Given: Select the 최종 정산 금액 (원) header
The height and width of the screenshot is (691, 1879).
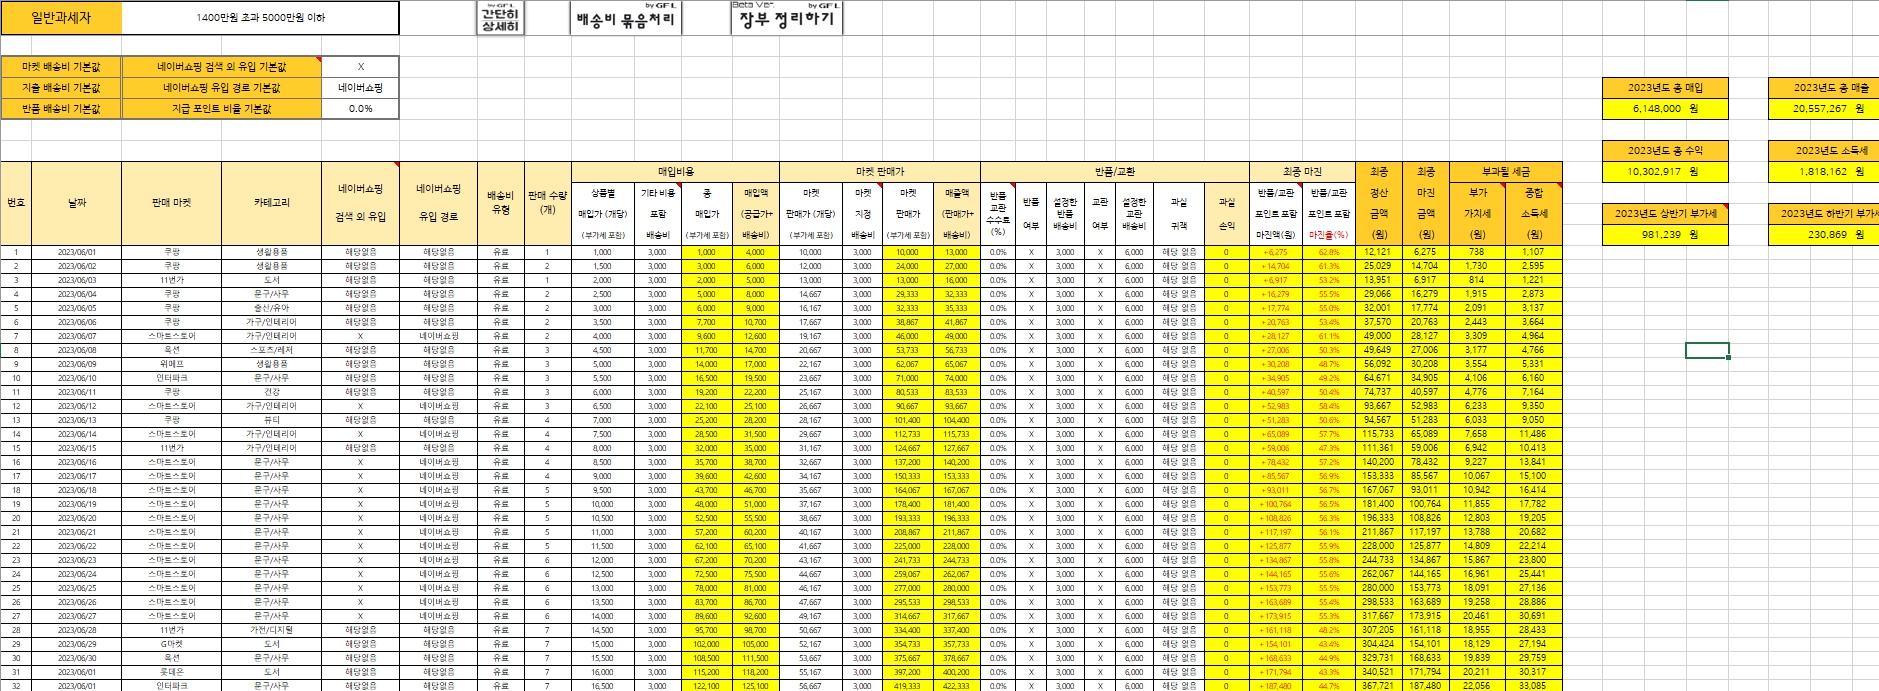Looking at the screenshot, I should [x=1379, y=203].
